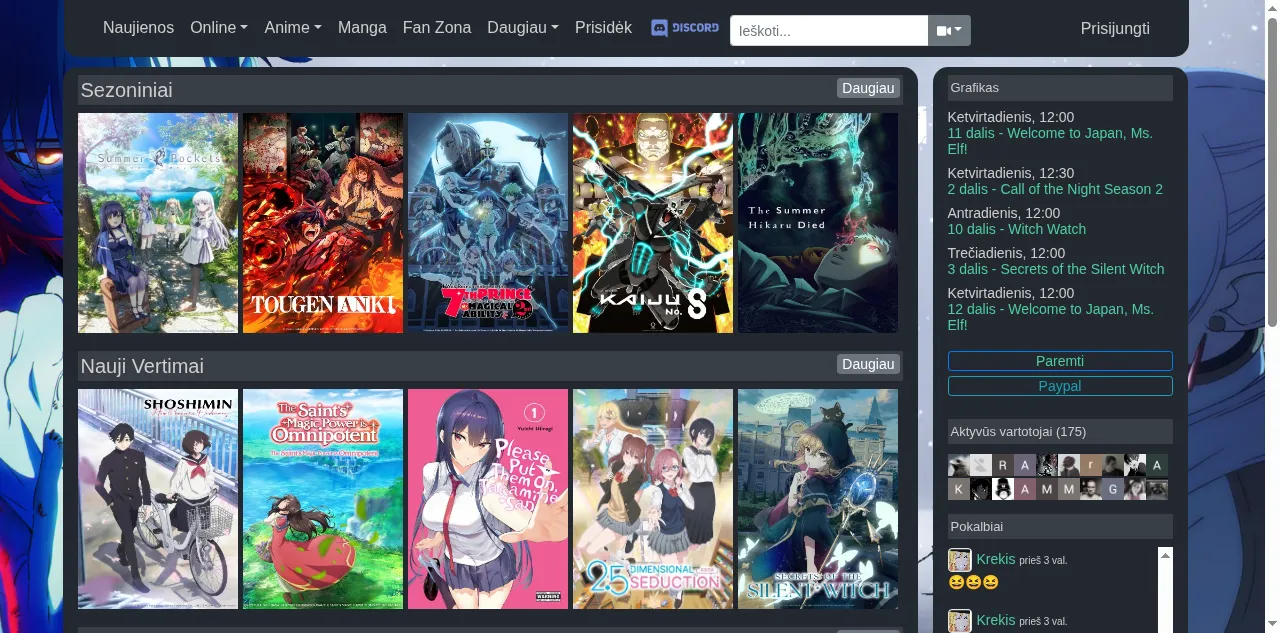Open the Discord server link

point(685,28)
